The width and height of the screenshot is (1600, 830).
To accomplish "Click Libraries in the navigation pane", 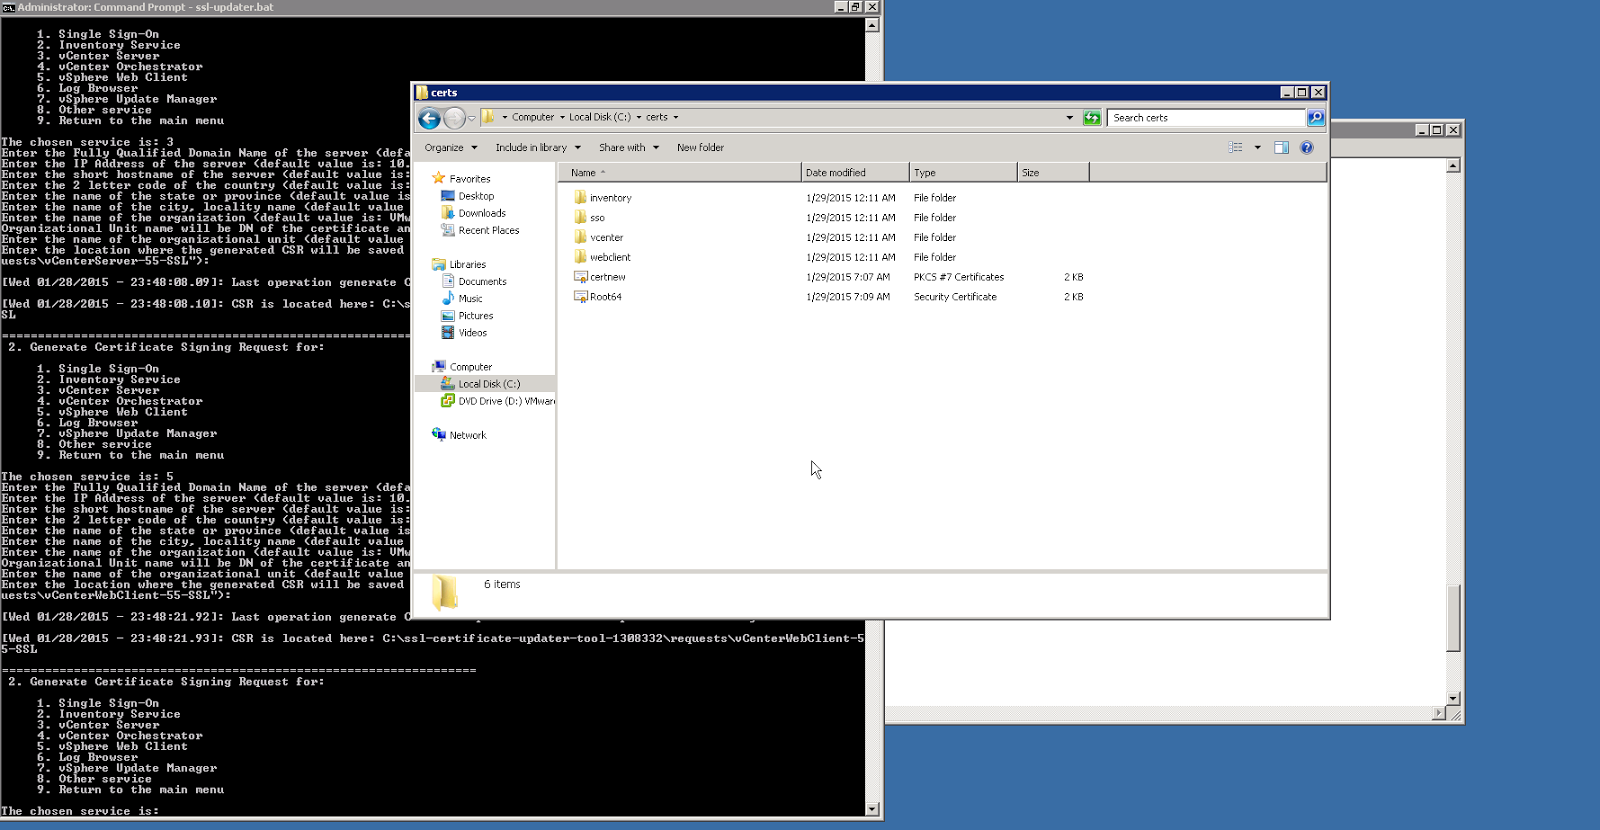I will [x=468, y=265].
